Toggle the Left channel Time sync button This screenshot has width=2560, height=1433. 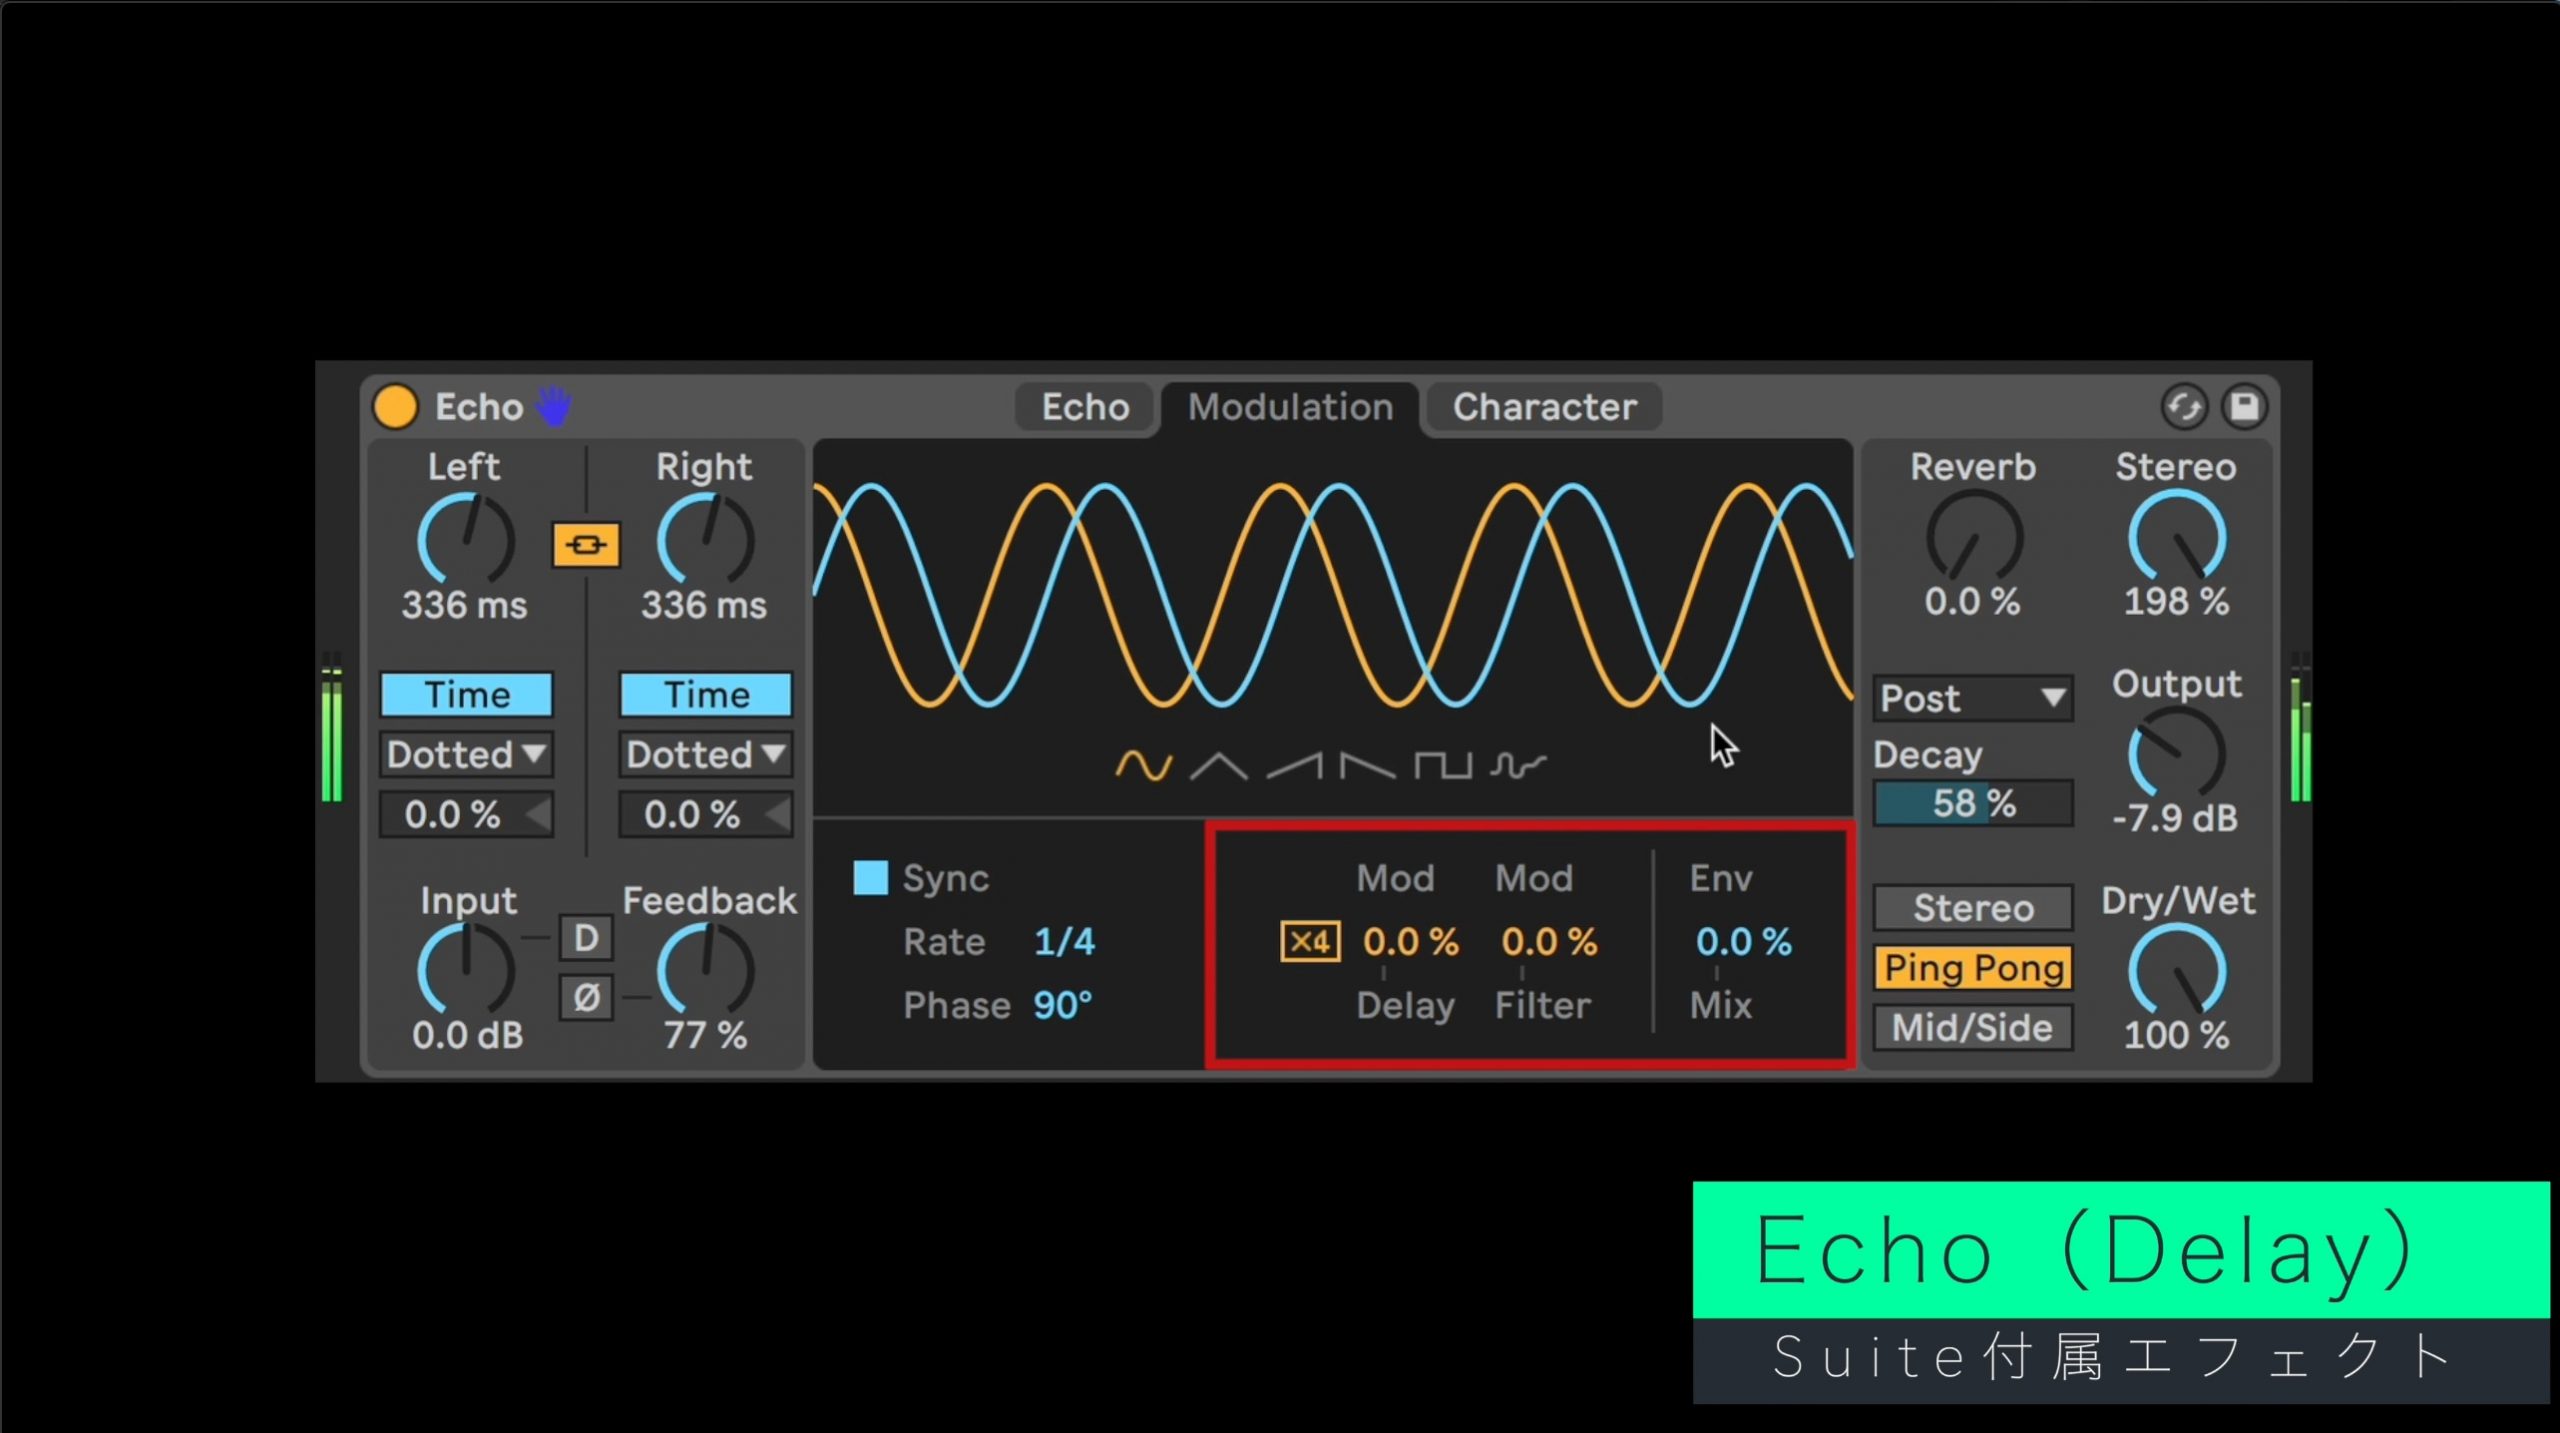pos(466,695)
